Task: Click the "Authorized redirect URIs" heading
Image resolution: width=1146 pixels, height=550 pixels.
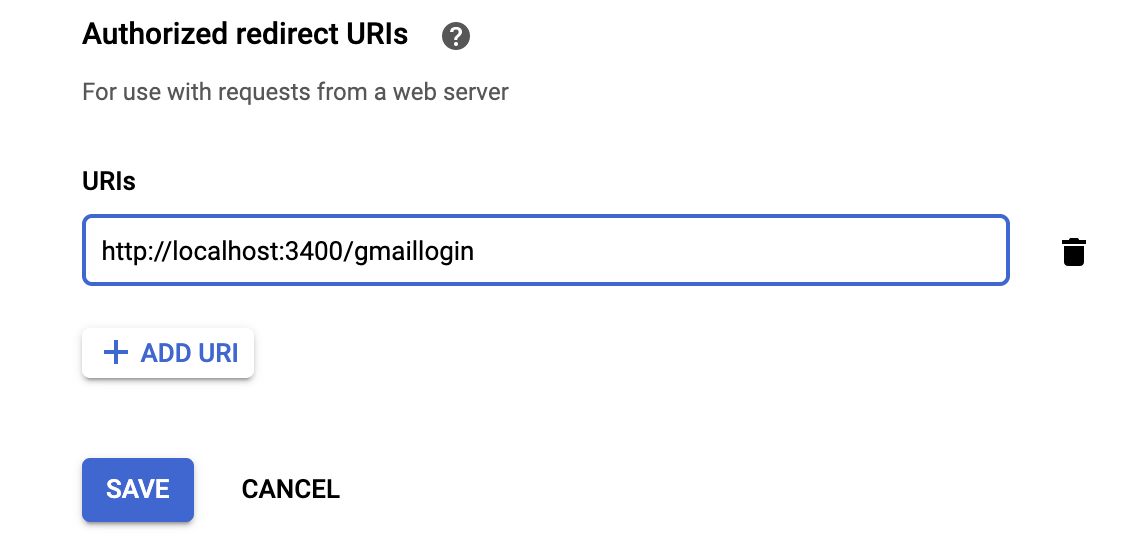Action: click(245, 35)
